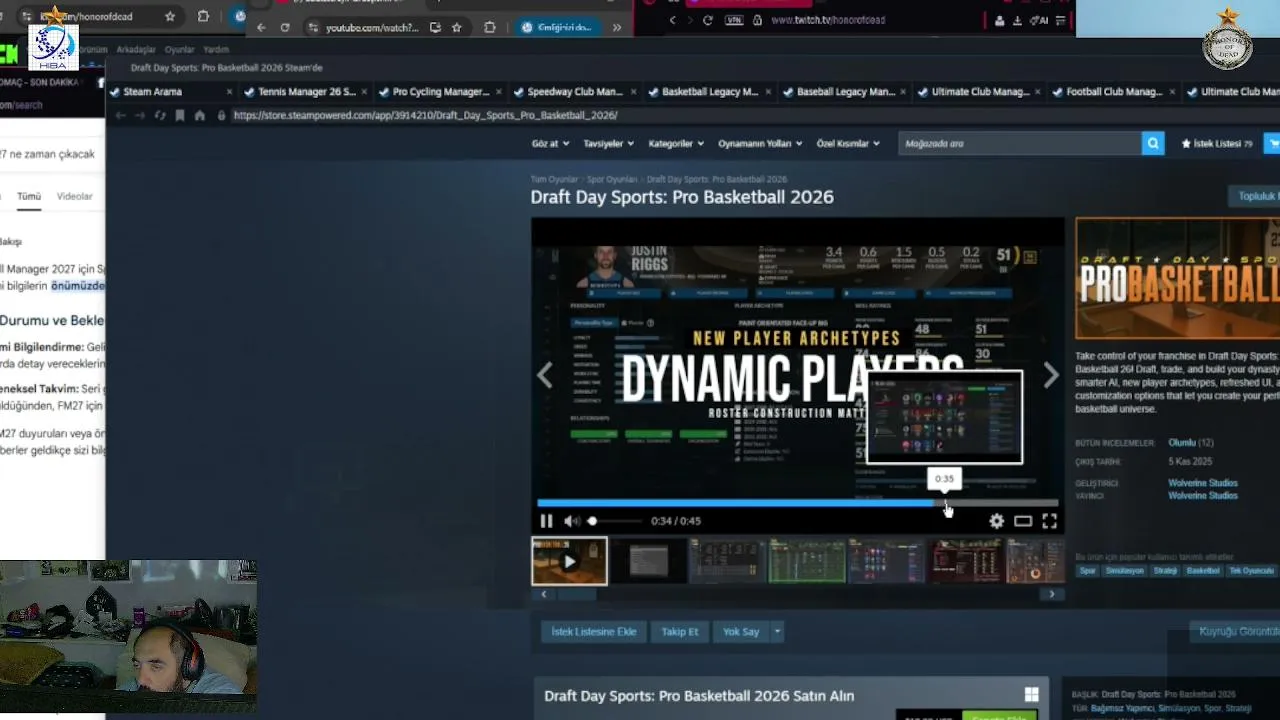The height and width of the screenshot is (720, 1280).
Task: Open the Olumlu reviews link
Action: (x=1182, y=442)
